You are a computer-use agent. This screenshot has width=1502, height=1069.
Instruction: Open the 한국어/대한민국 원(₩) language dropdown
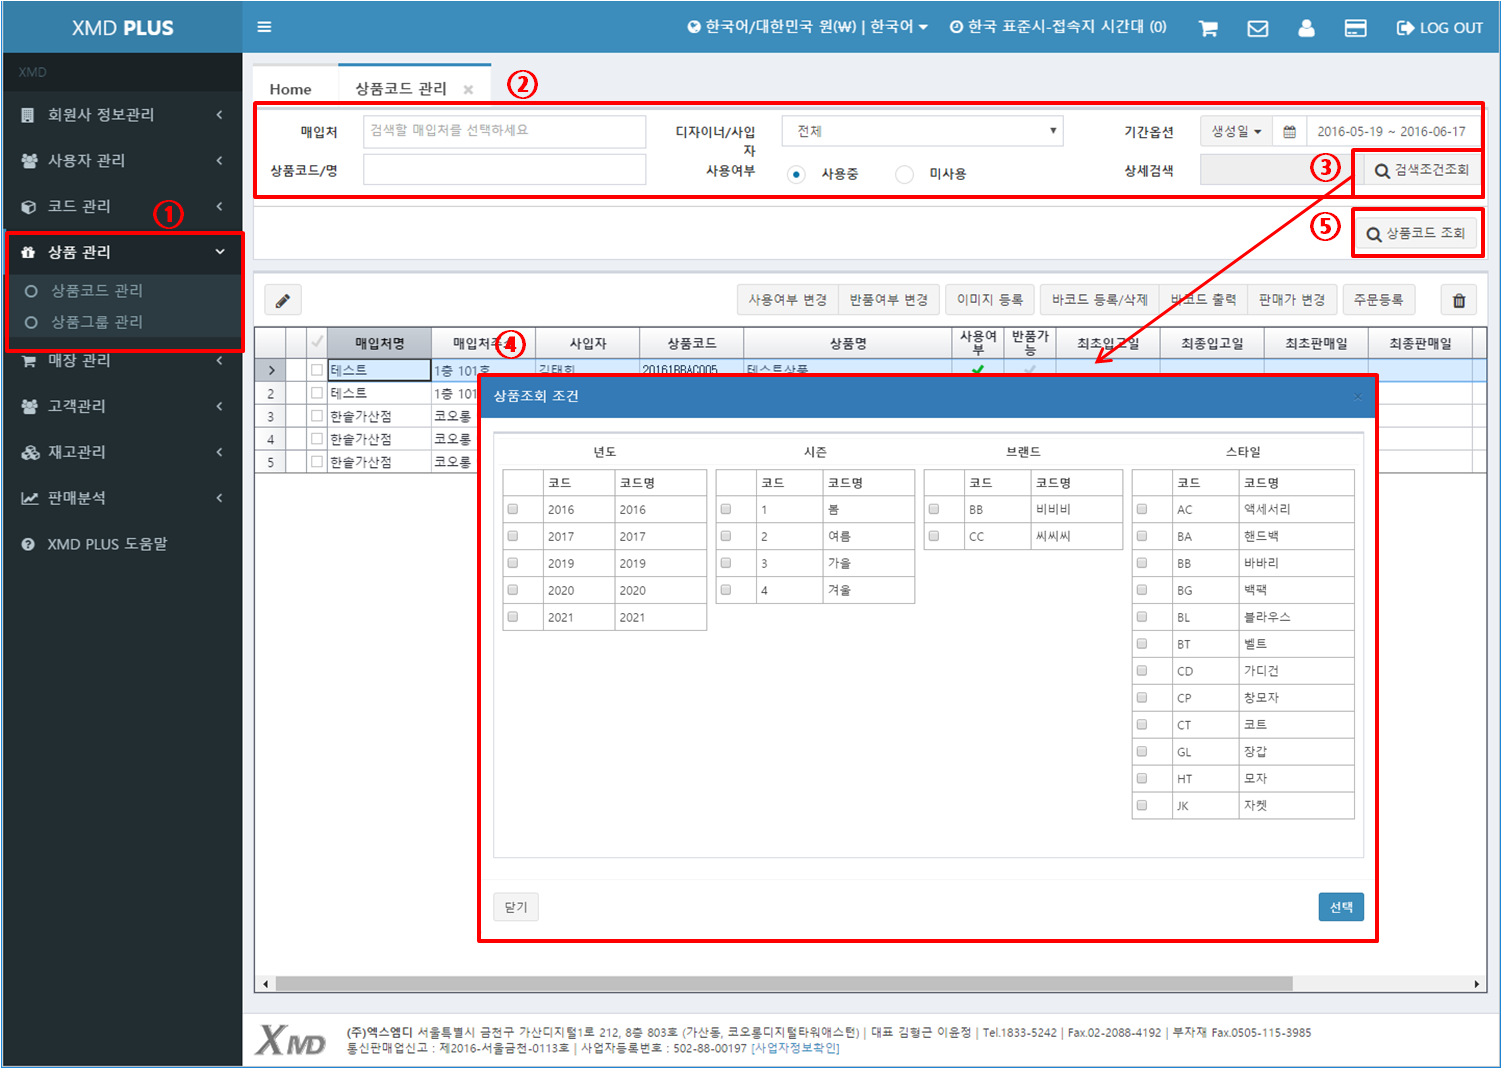[807, 27]
